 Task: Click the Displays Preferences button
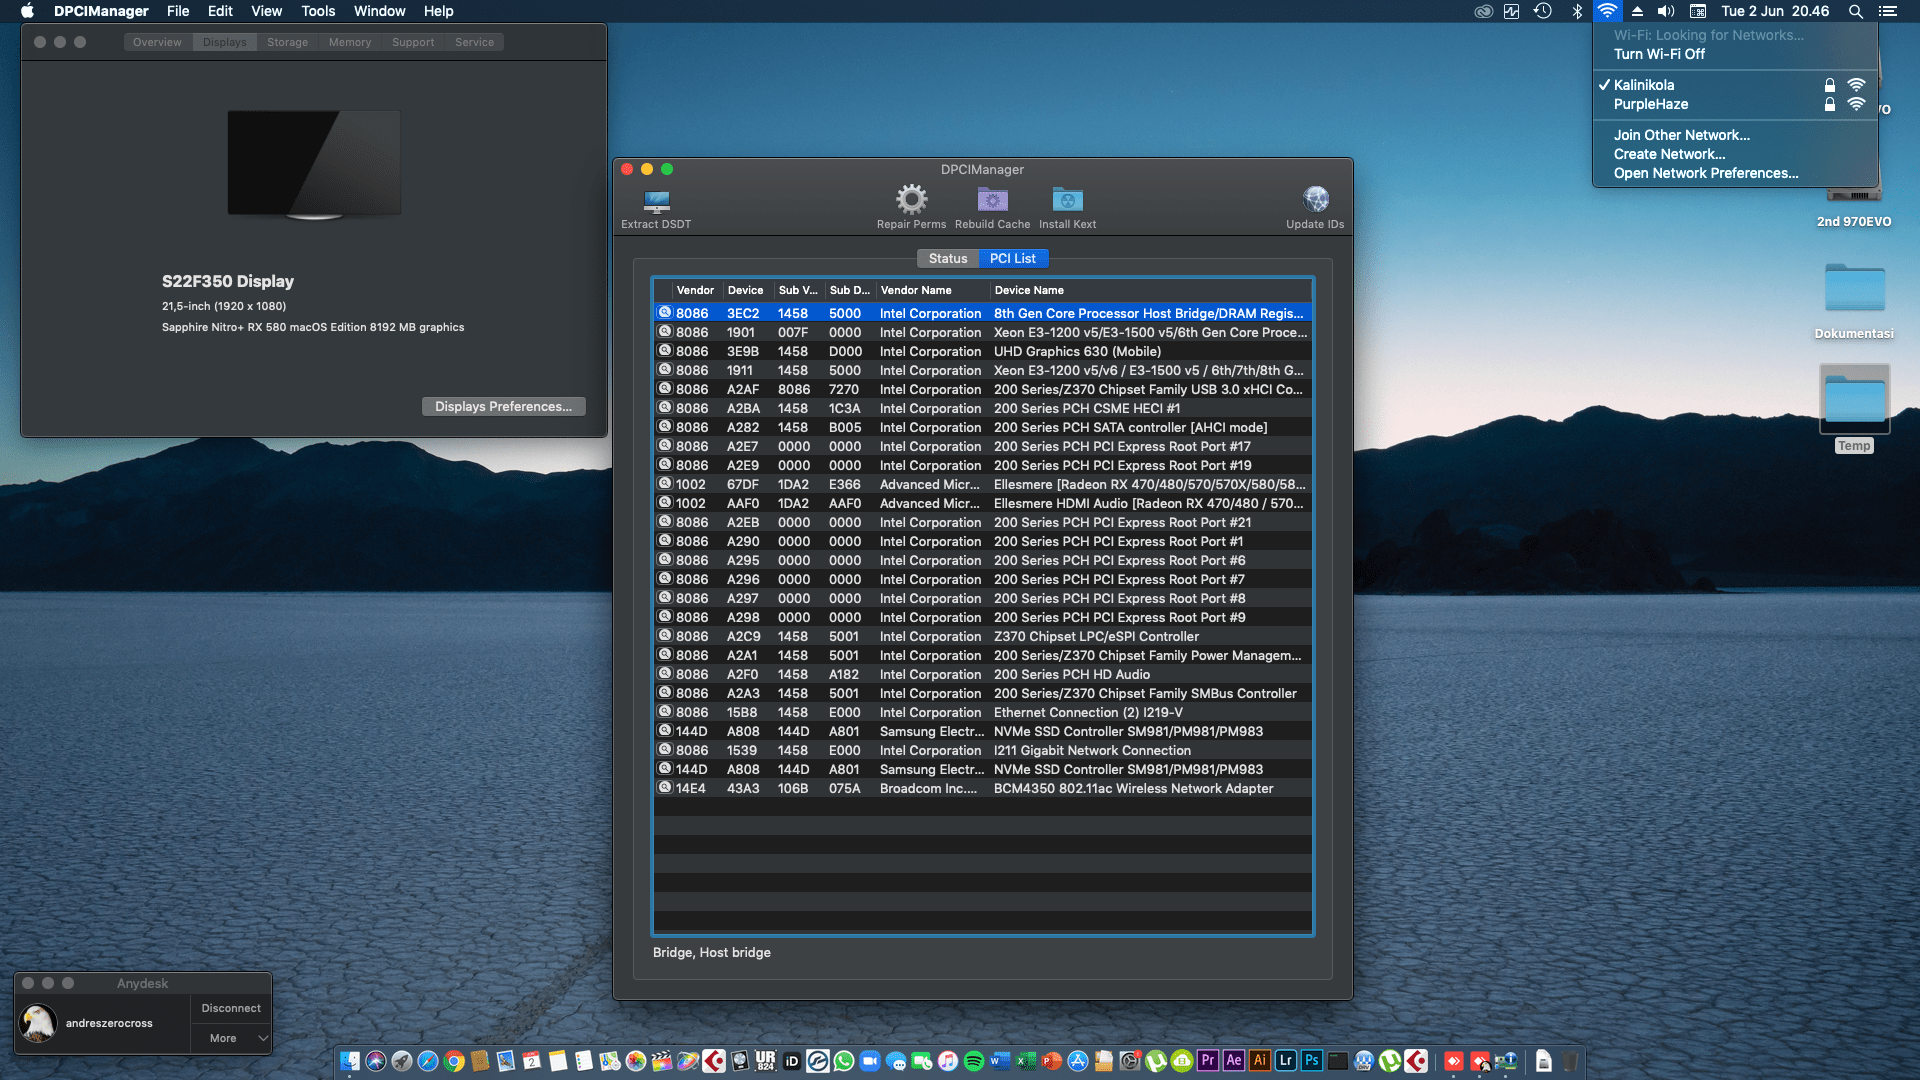[x=503, y=406]
